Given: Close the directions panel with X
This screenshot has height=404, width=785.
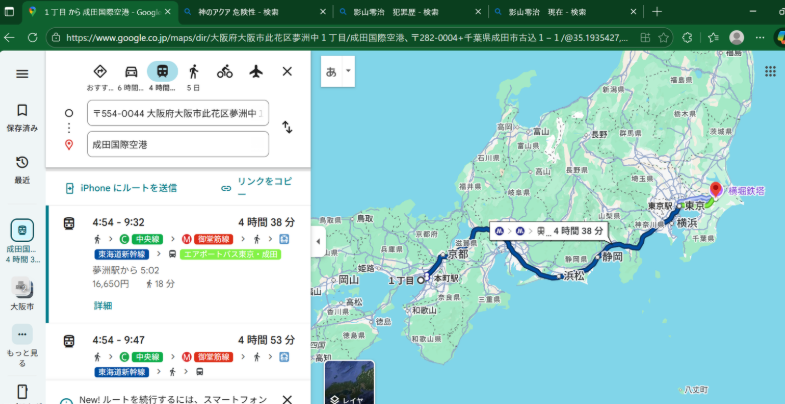Looking at the screenshot, I should [x=287, y=71].
